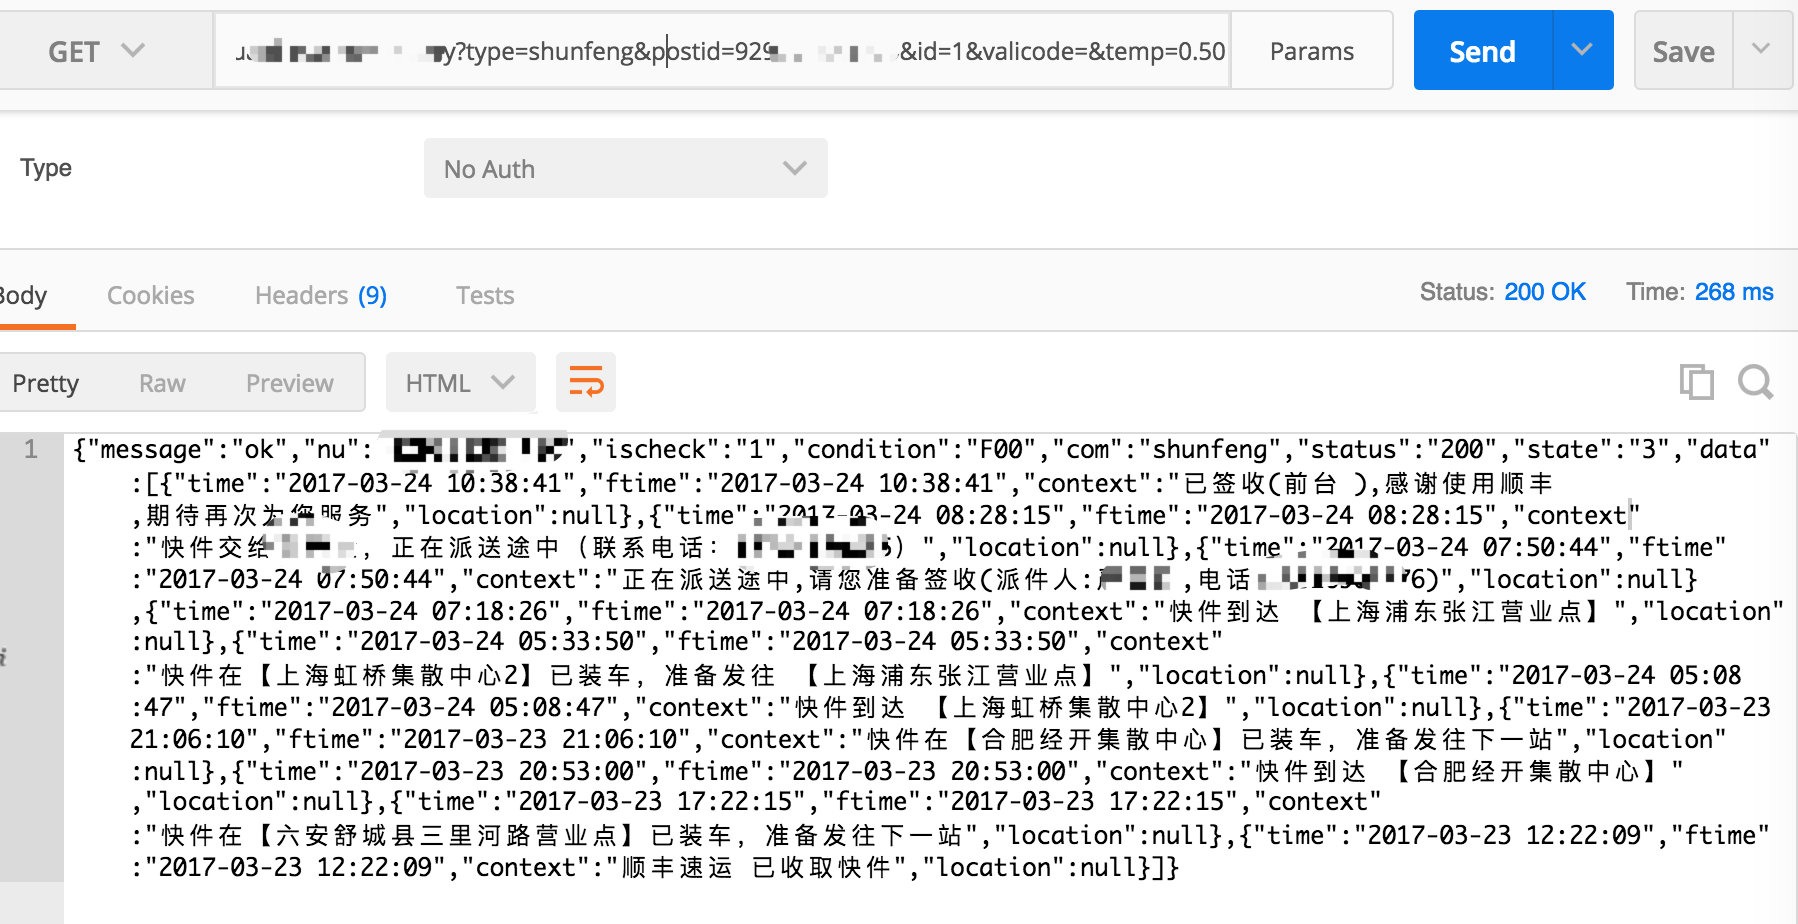Click the 200 OK status value

(x=1545, y=292)
